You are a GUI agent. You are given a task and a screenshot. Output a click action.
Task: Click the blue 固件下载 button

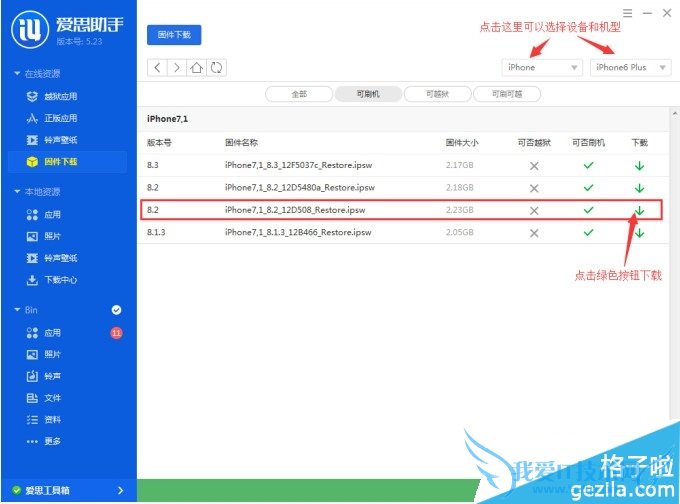click(175, 34)
